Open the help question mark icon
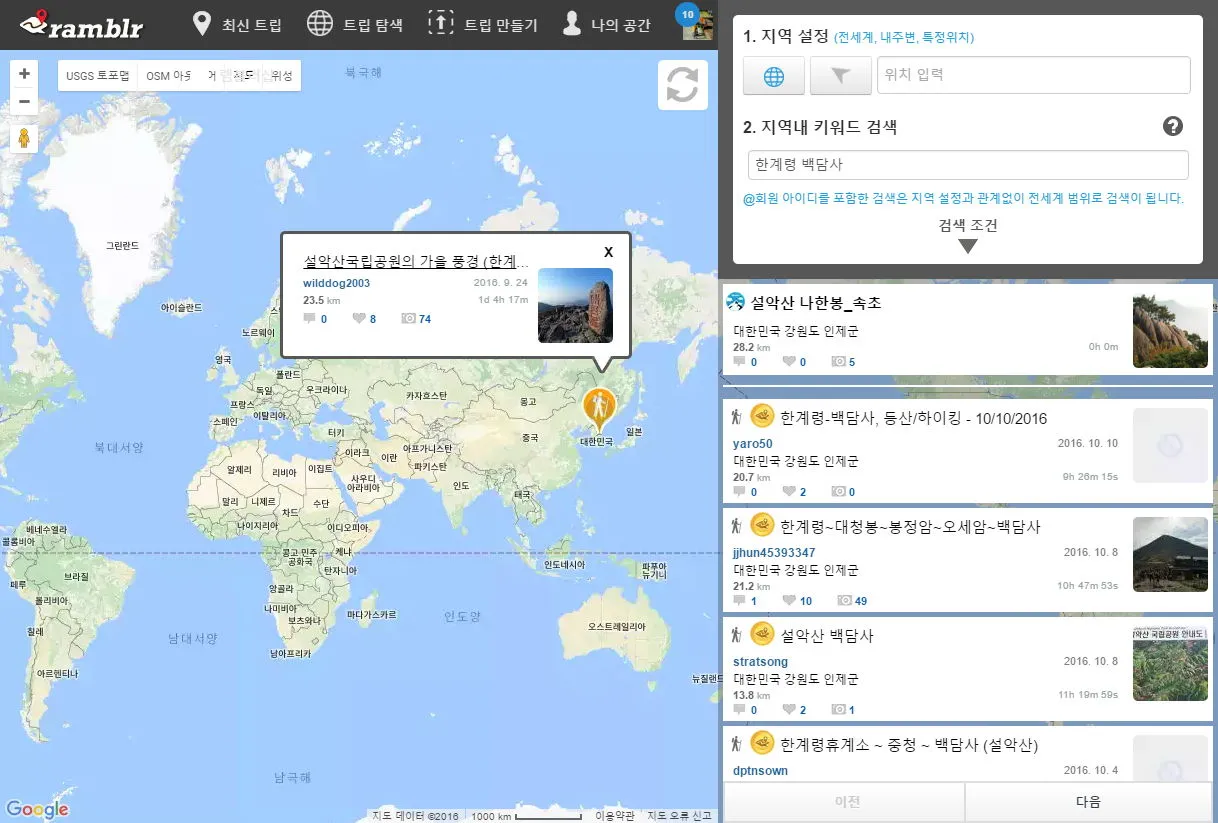Image resolution: width=1218 pixels, height=823 pixels. (1173, 126)
